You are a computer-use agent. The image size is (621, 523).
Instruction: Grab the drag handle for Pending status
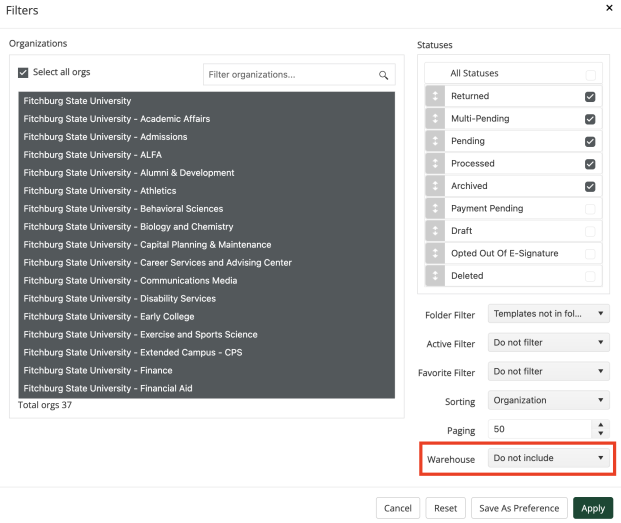[x=435, y=141]
